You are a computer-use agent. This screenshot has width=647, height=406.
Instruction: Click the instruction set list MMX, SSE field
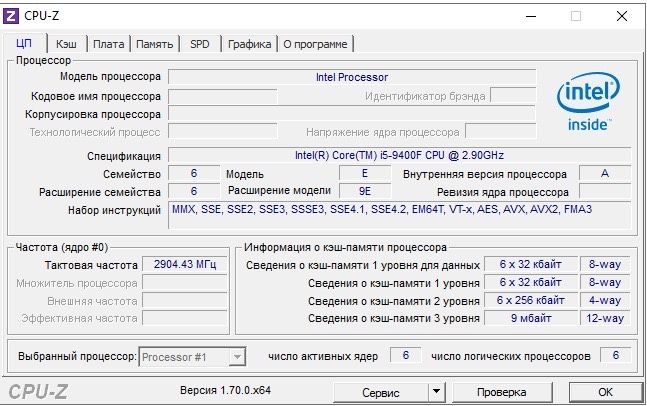coord(399,215)
